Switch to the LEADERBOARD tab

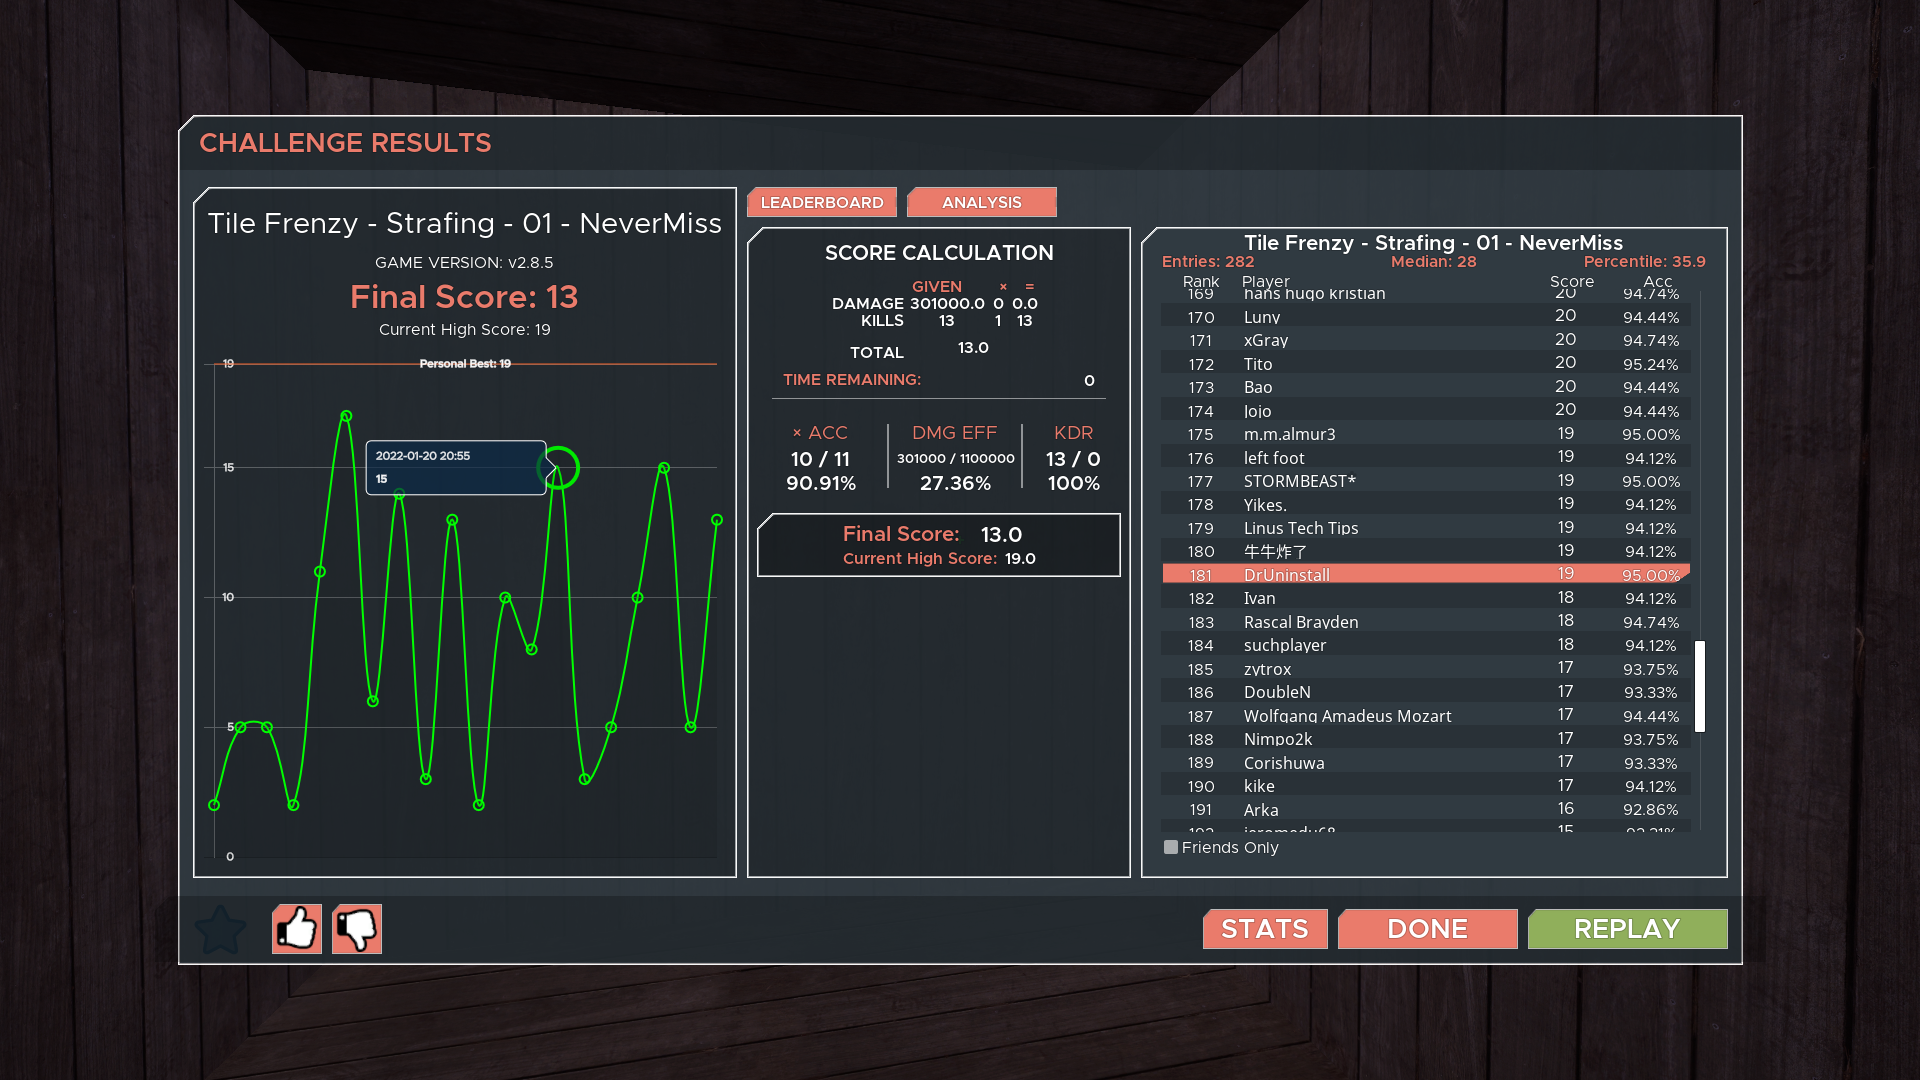click(822, 202)
